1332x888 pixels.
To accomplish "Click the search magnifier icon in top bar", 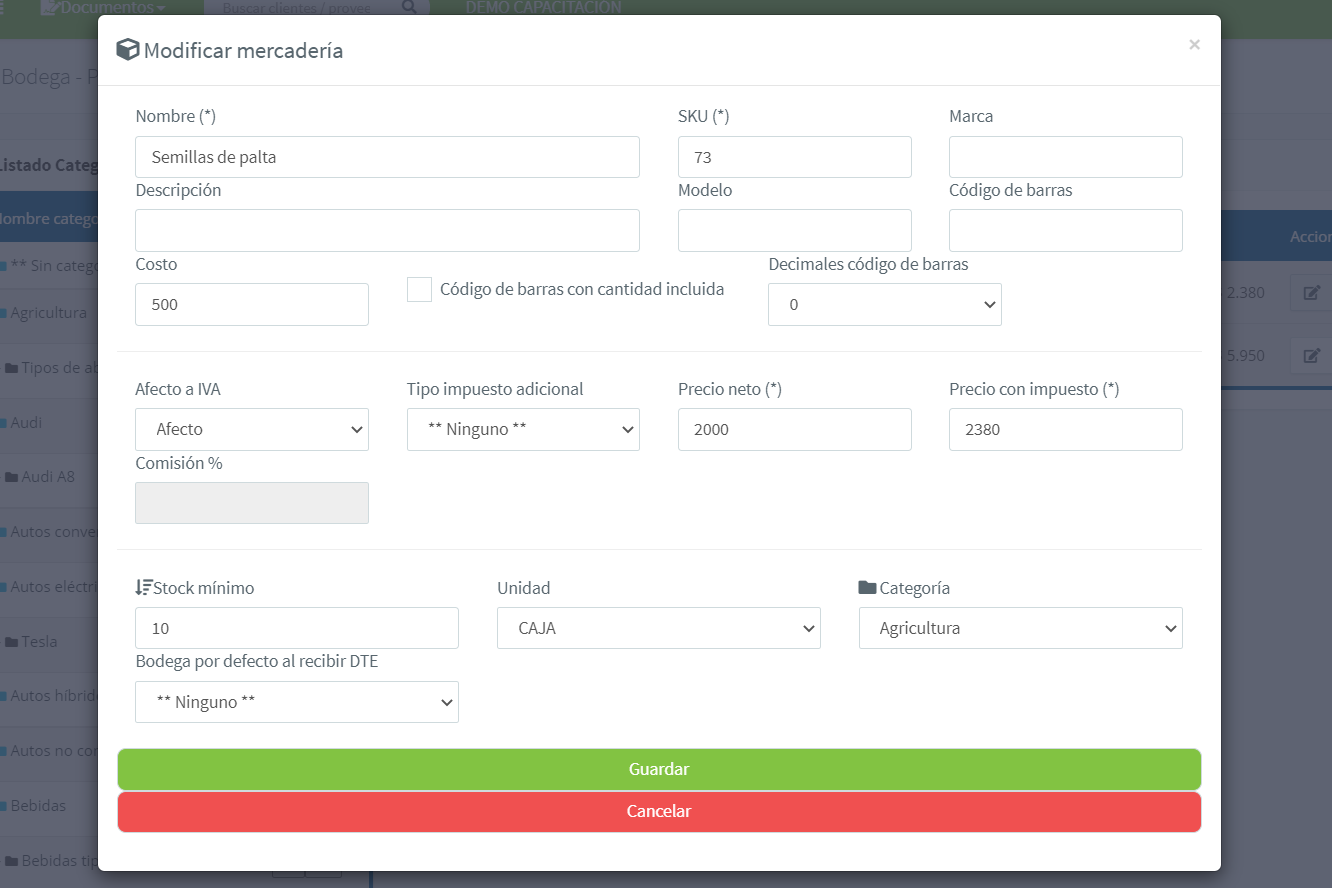I will pyautogui.click(x=408, y=7).
